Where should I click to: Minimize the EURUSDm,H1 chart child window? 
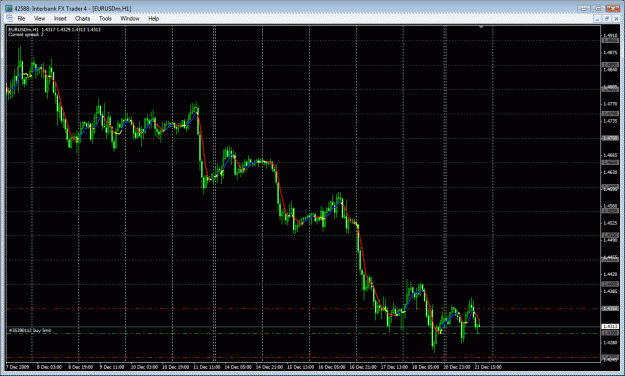pyautogui.click(x=597, y=19)
